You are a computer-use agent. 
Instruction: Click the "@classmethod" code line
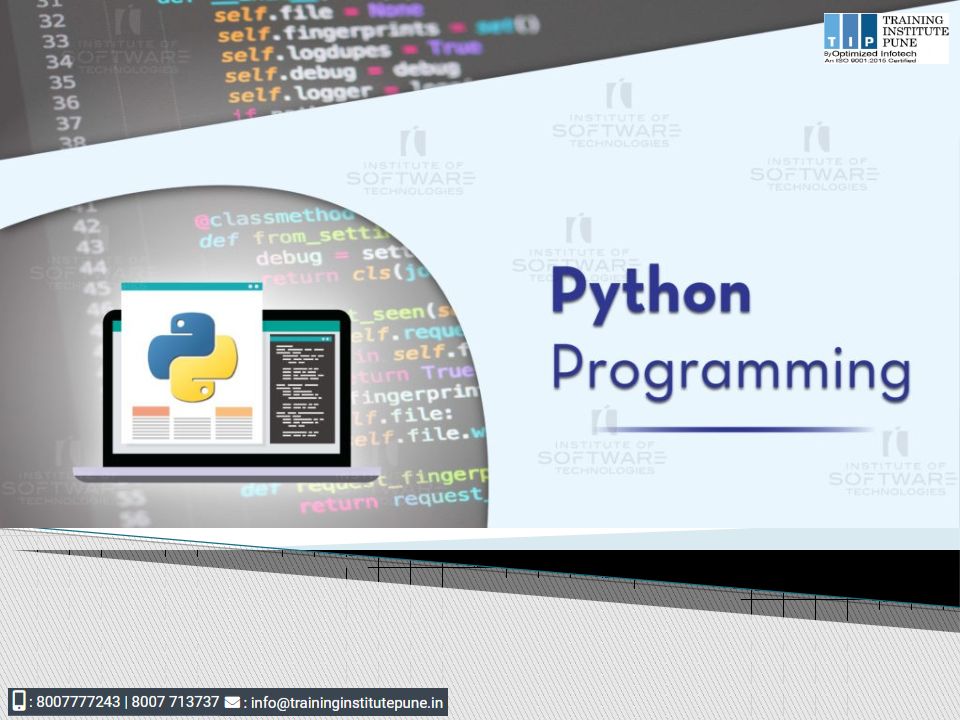pos(273,218)
